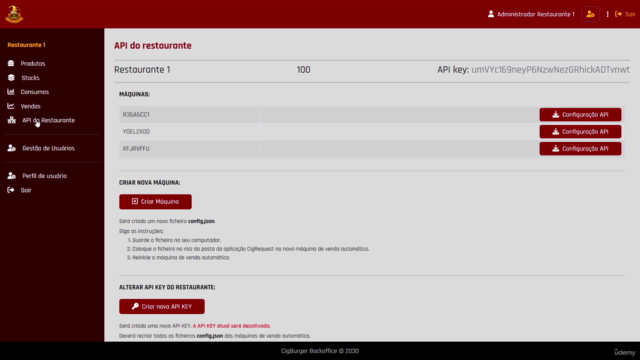
Task: Click the Stocks layers icon in sidebar
Action: pyautogui.click(x=11, y=78)
